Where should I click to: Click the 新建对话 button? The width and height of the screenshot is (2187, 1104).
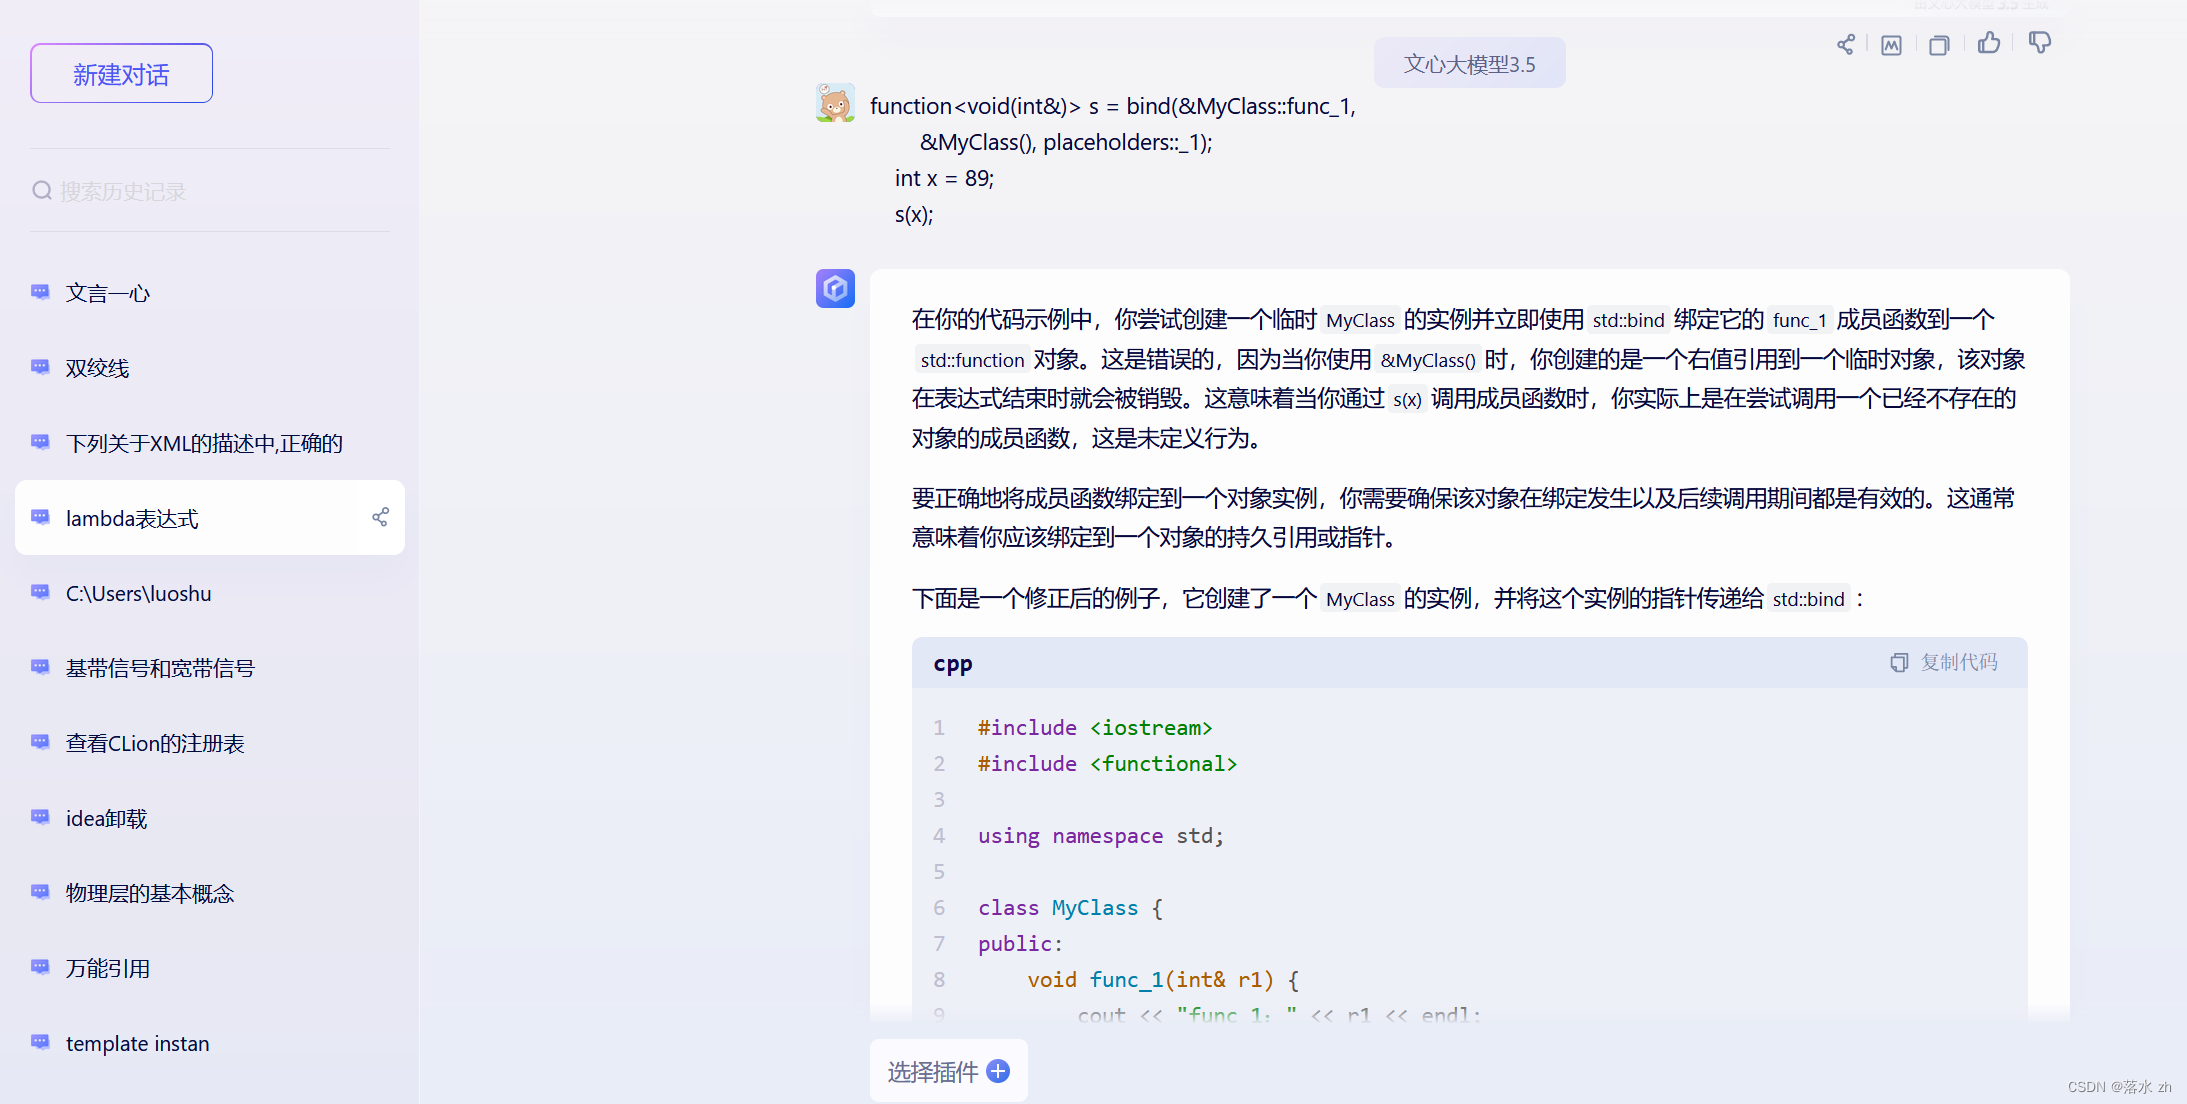[x=121, y=73]
